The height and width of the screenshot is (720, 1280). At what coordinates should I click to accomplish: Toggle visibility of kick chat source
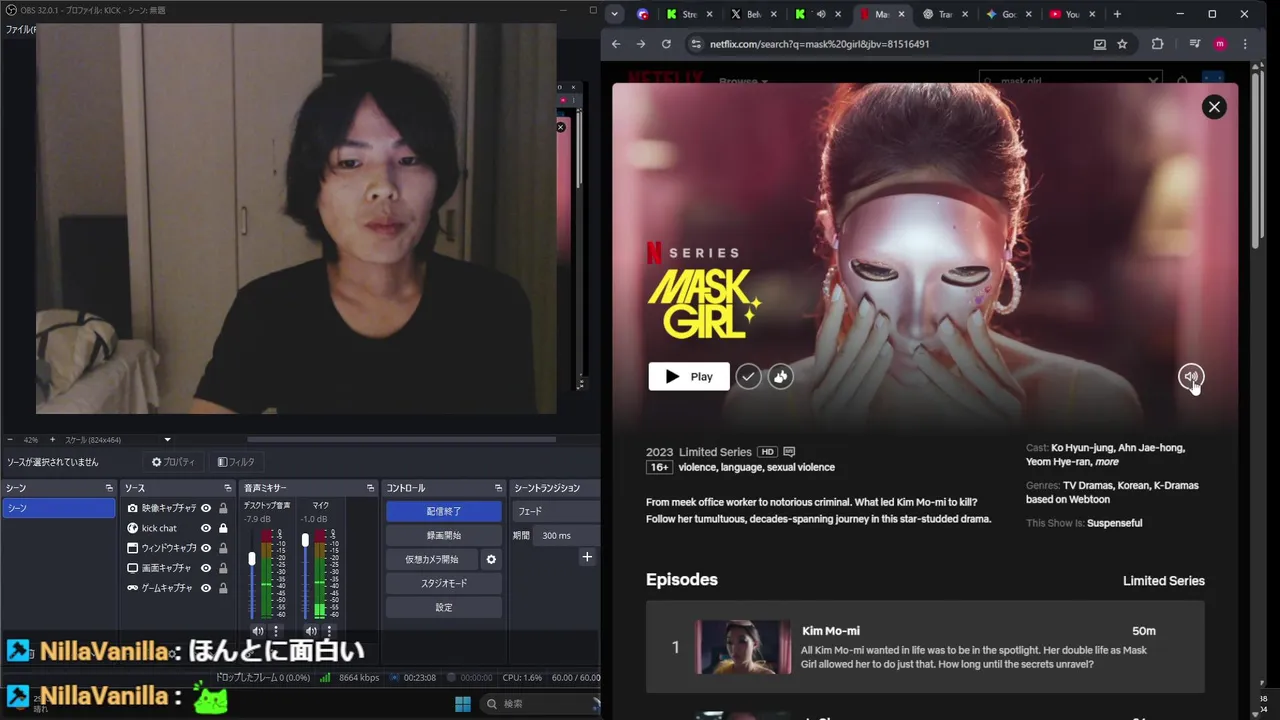pyautogui.click(x=206, y=528)
